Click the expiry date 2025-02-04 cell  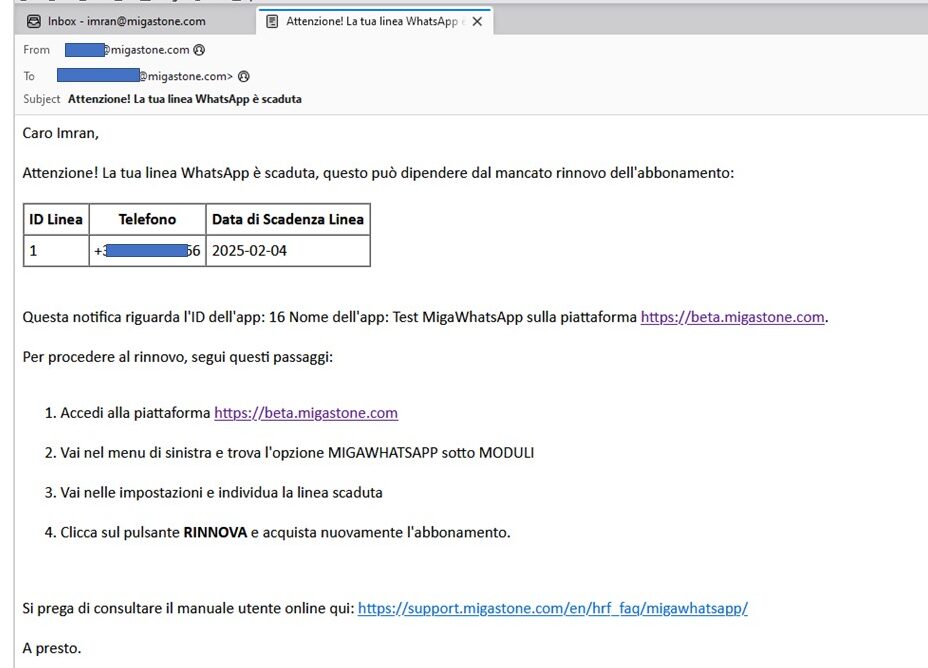(x=249, y=251)
